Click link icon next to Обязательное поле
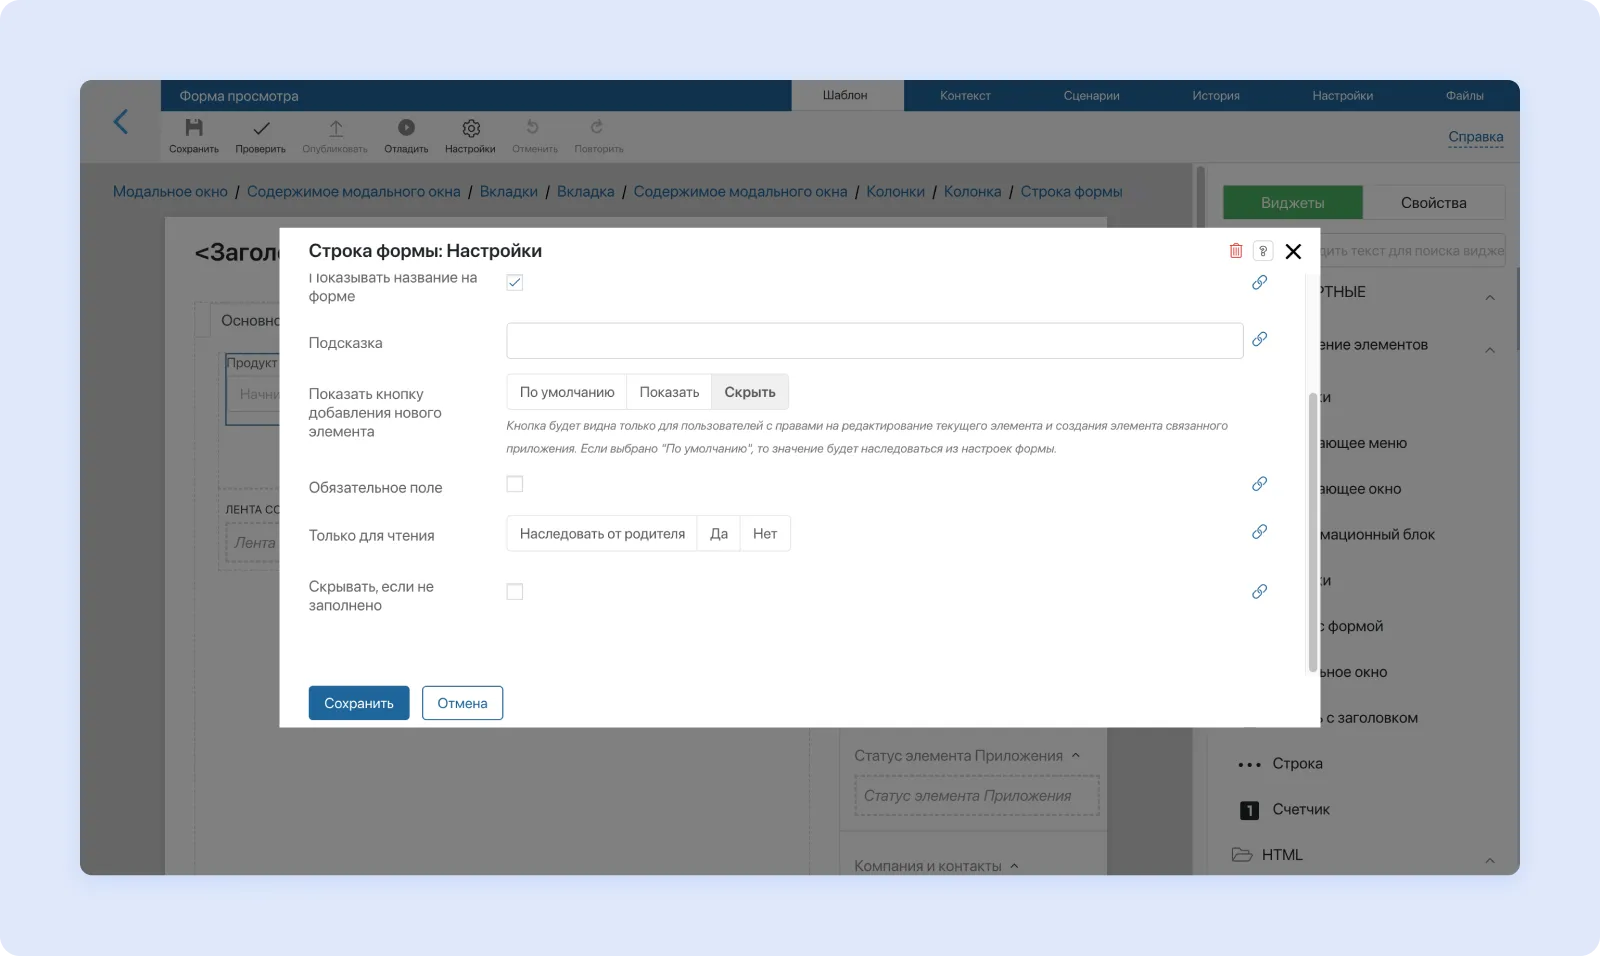 pyautogui.click(x=1259, y=484)
